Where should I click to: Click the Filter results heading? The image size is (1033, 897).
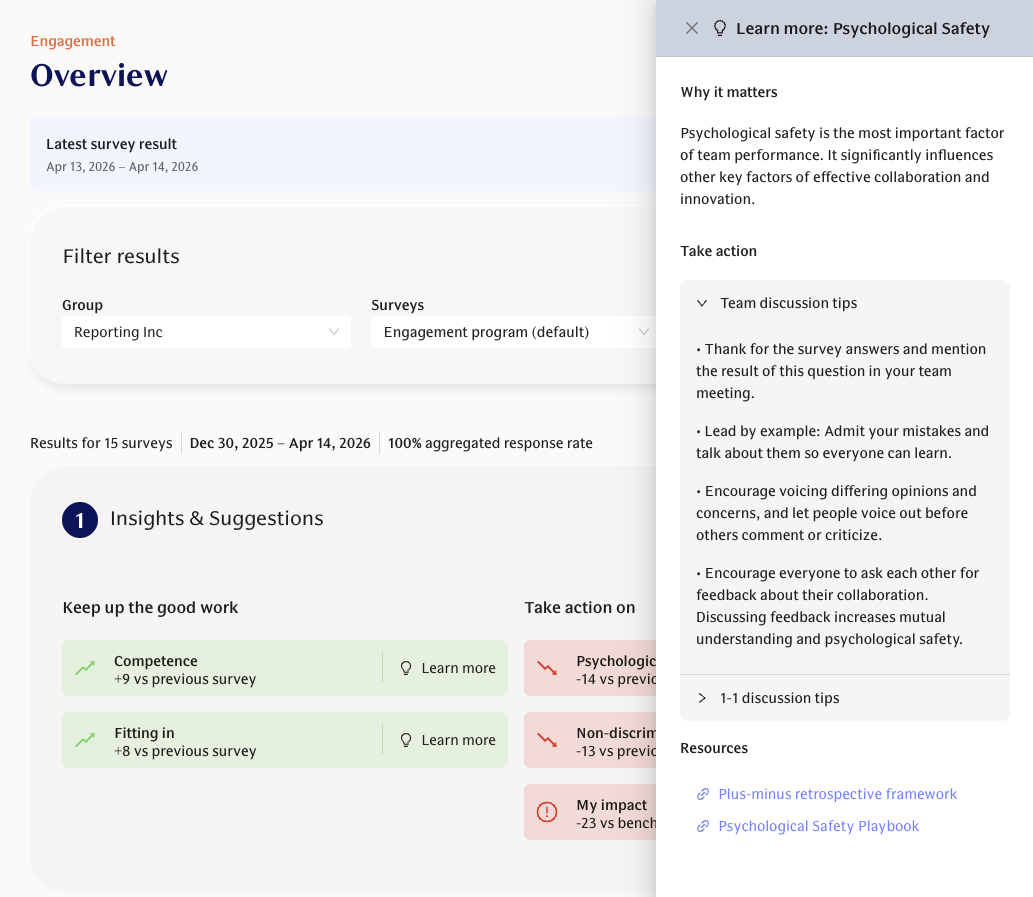coord(121,256)
